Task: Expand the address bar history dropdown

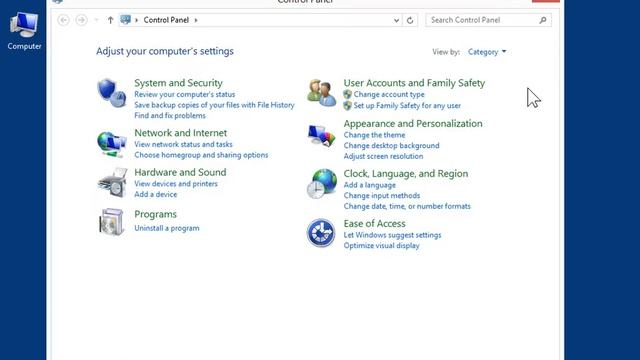Action: [396, 20]
